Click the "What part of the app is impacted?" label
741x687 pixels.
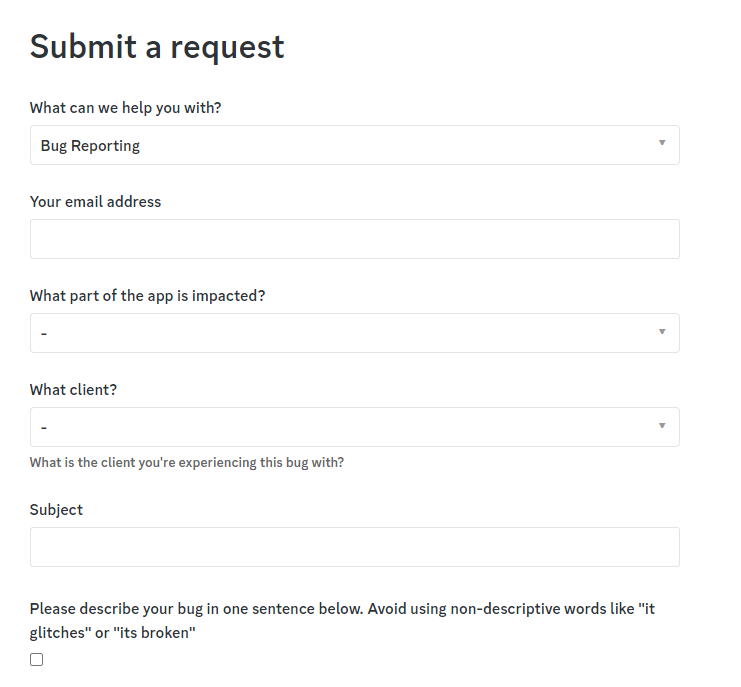coord(147,296)
